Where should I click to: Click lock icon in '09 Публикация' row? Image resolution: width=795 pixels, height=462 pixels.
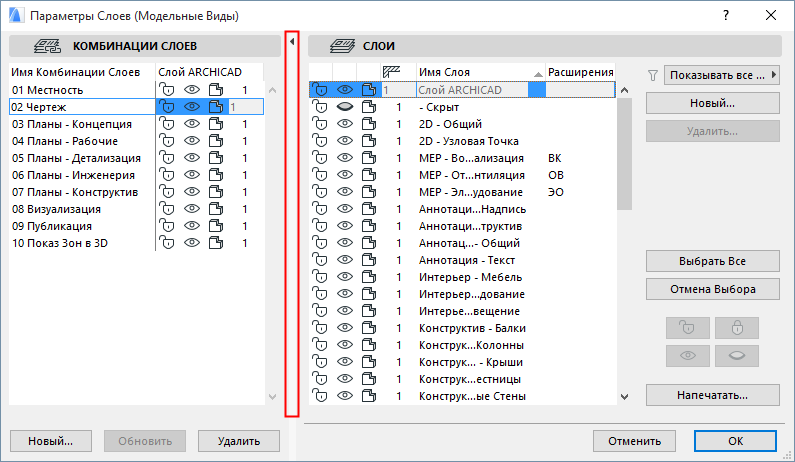point(166,226)
